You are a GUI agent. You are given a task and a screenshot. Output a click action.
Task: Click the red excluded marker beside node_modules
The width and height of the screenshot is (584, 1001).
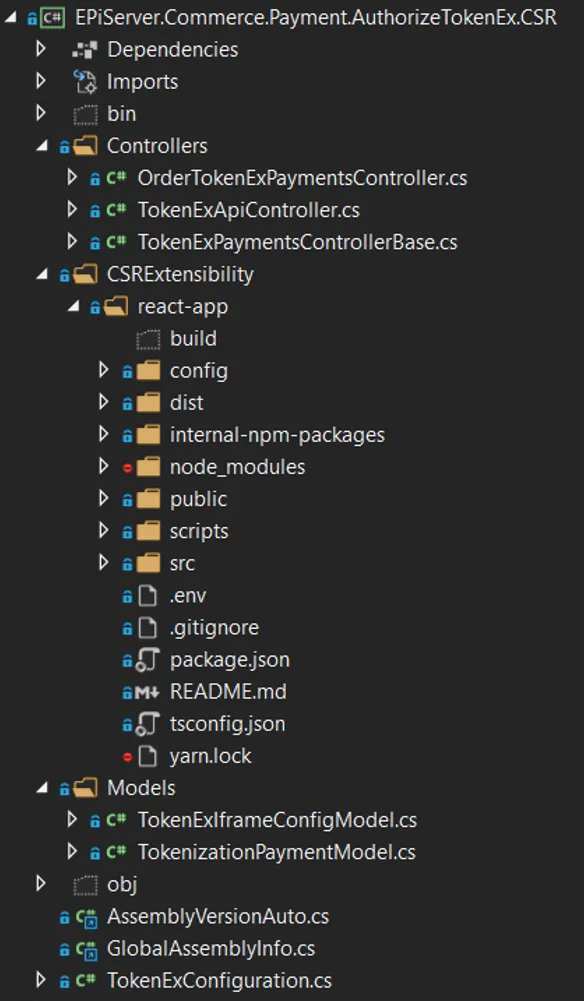127,467
